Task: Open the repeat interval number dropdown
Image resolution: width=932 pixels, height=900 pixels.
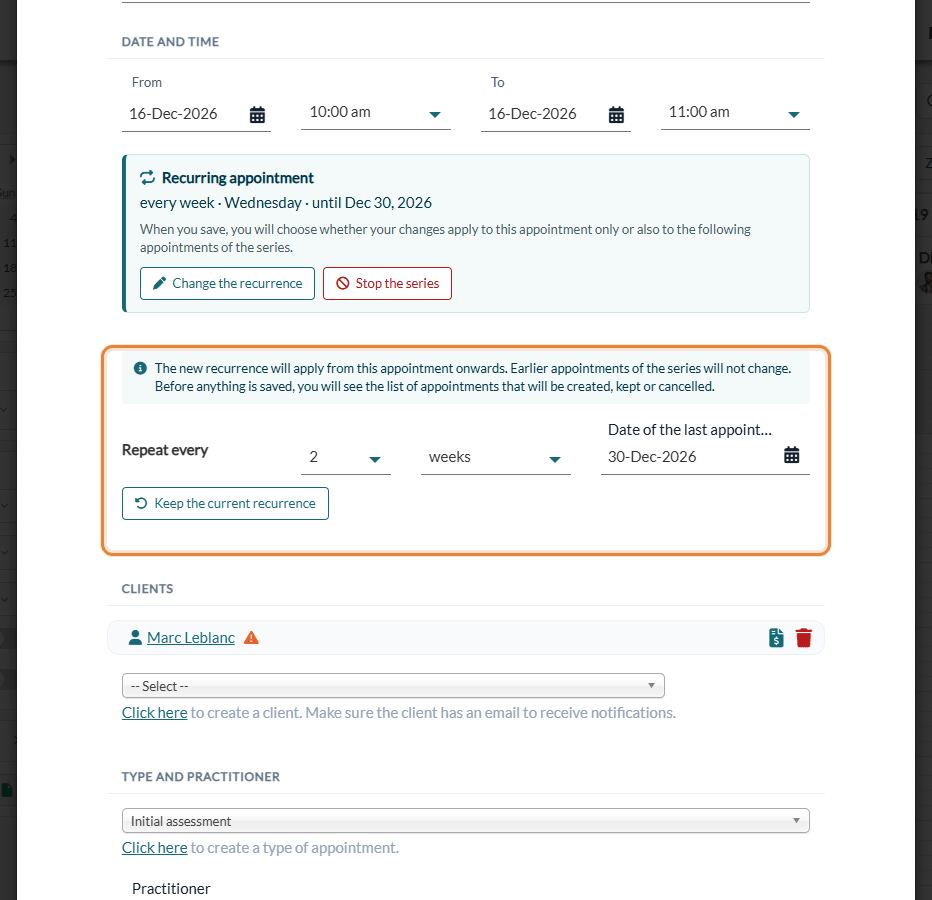Action: (x=345, y=457)
